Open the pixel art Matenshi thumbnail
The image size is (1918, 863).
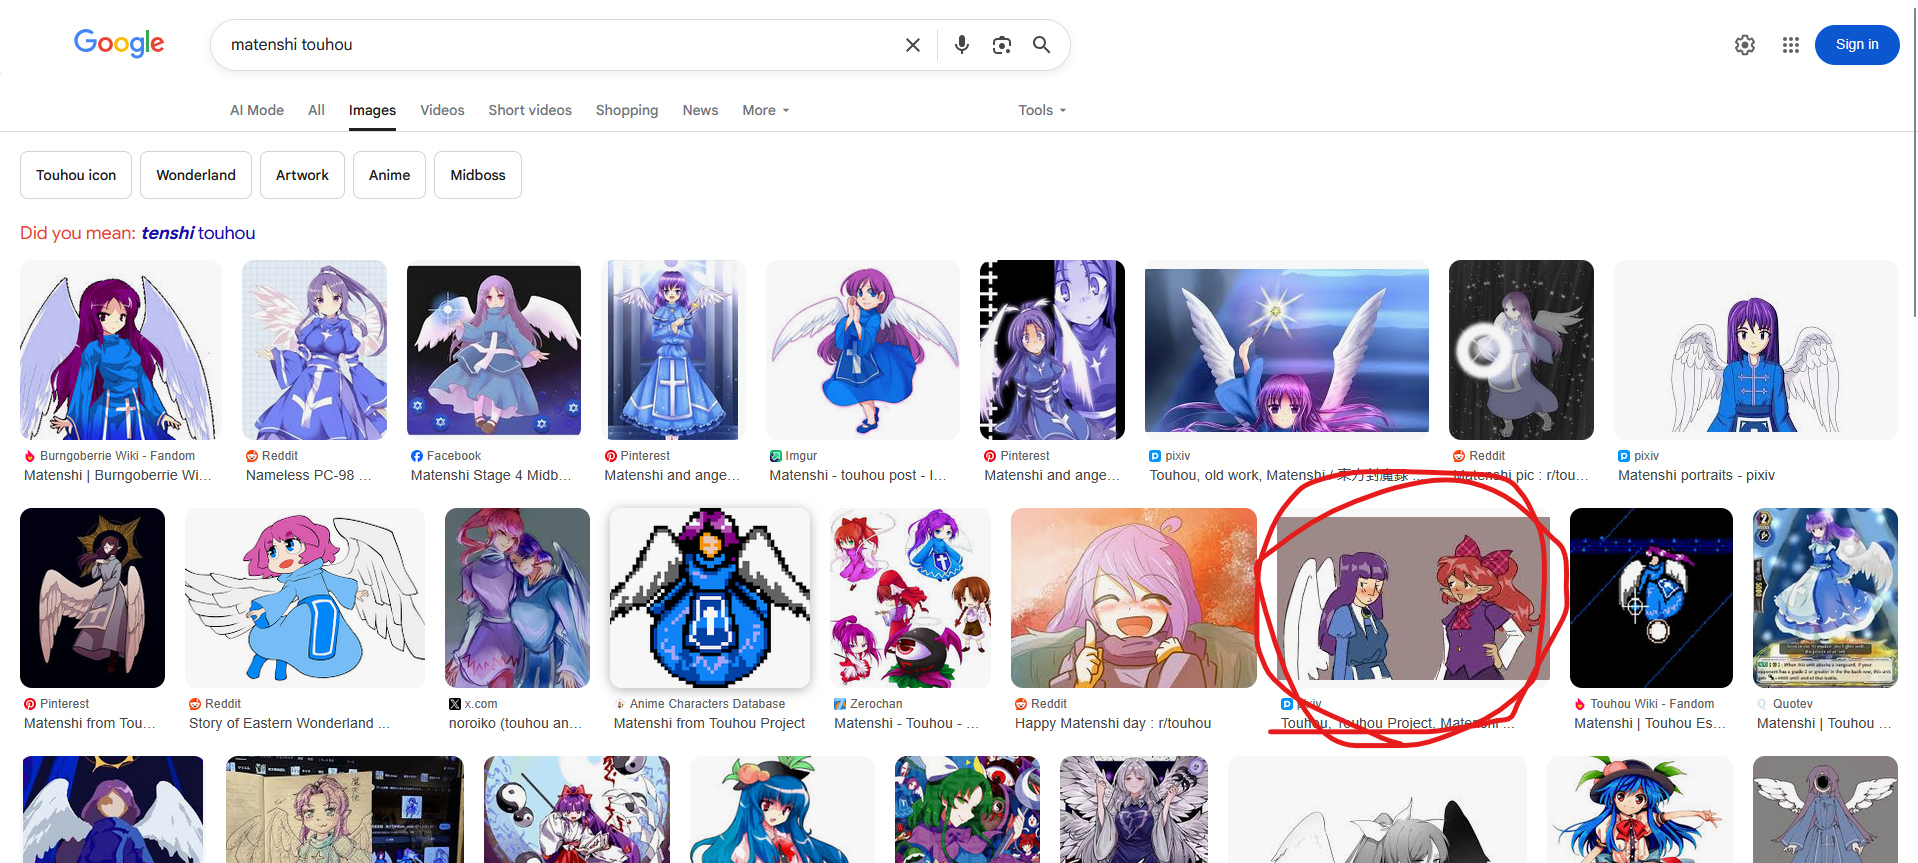point(709,597)
